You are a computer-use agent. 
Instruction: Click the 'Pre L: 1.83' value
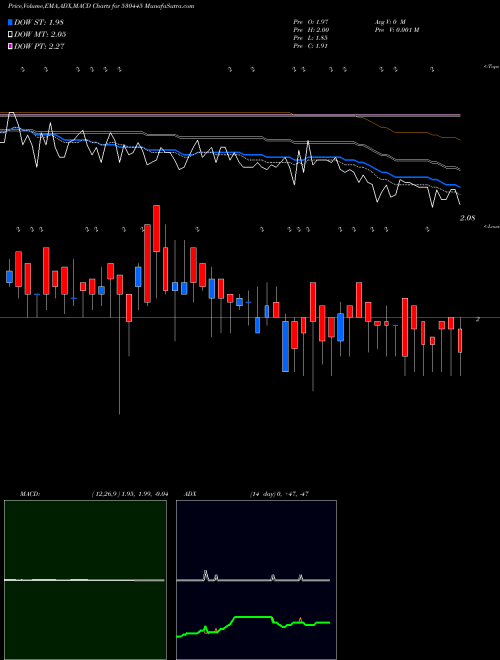(311, 38)
